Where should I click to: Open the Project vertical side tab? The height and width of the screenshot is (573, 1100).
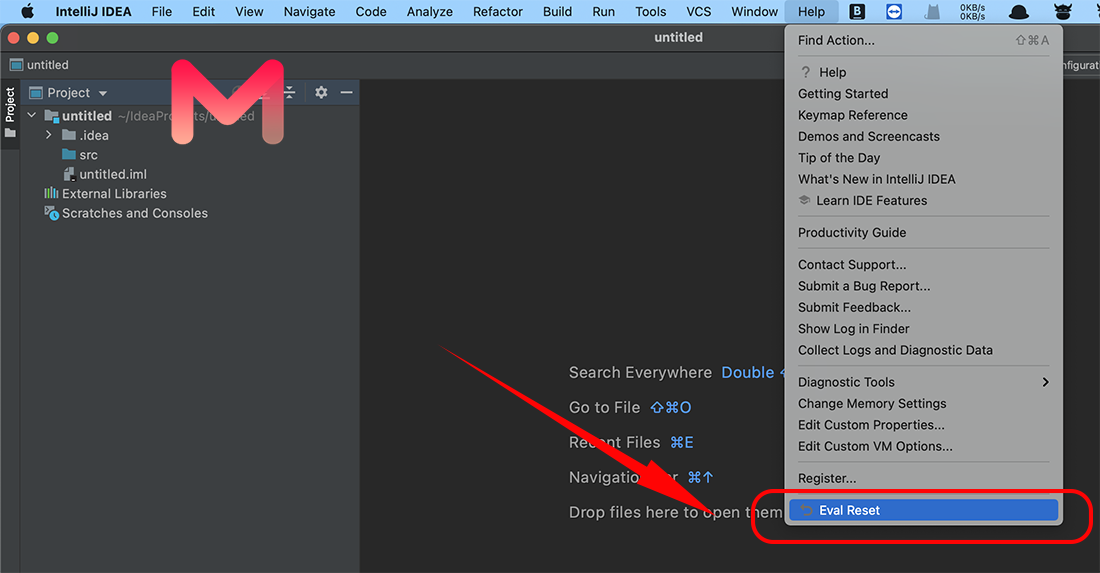coord(10,112)
